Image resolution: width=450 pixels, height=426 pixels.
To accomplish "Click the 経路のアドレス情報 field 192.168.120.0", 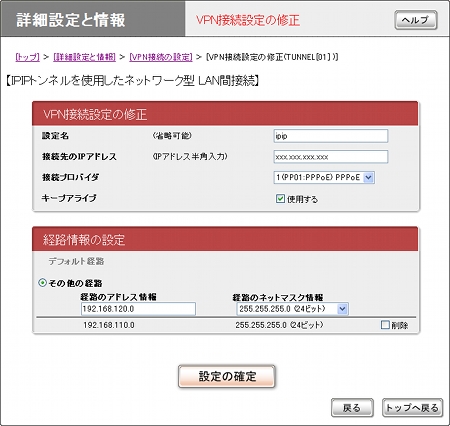I will tap(138, 309).
